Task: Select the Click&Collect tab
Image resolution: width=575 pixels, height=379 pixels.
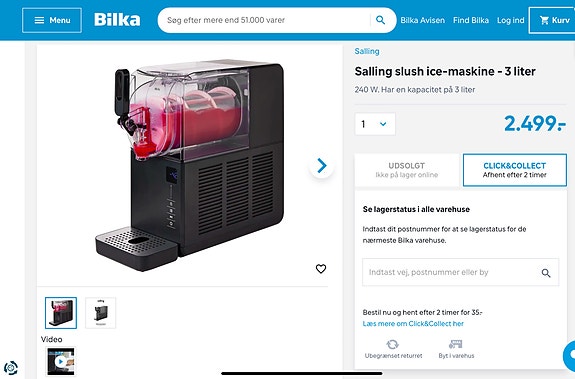Action: (x=514, y=170)
